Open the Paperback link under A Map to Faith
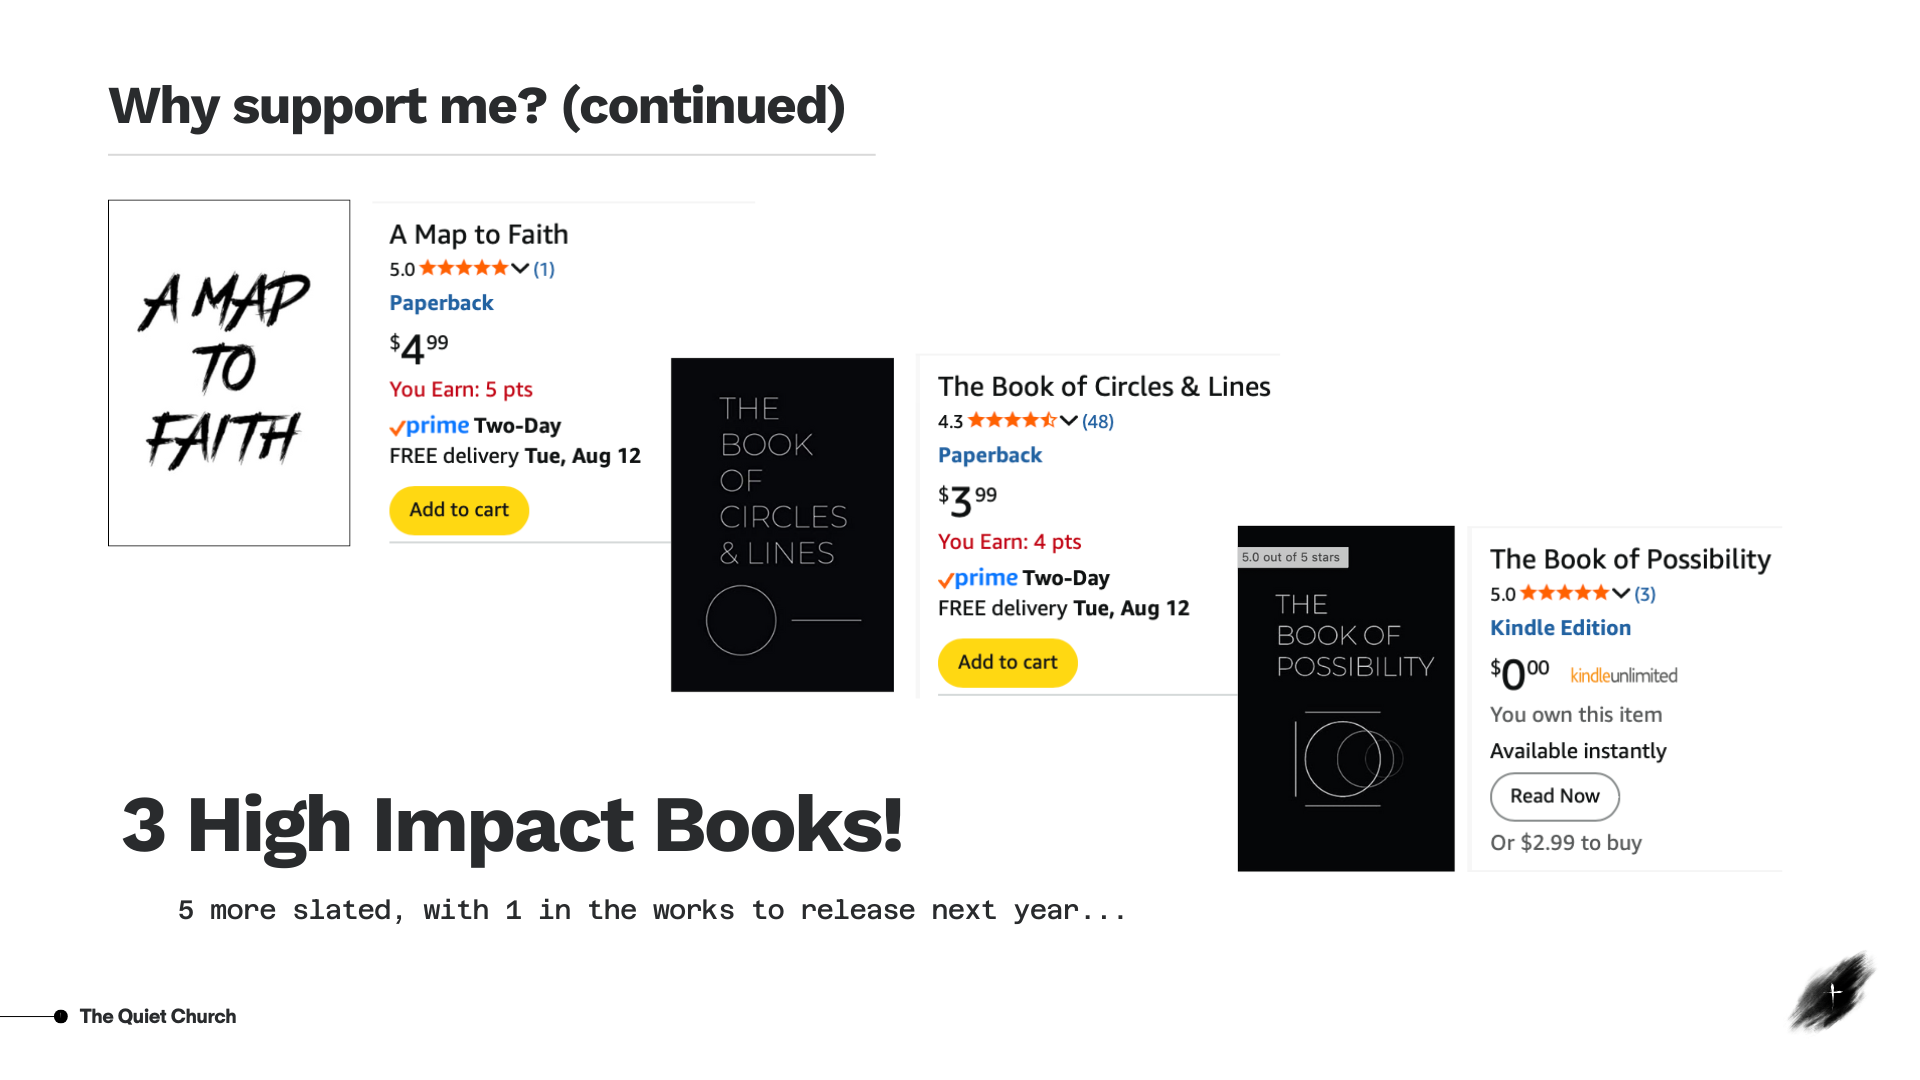This screenshot has width=1920, height=1080. pos(441,303)
